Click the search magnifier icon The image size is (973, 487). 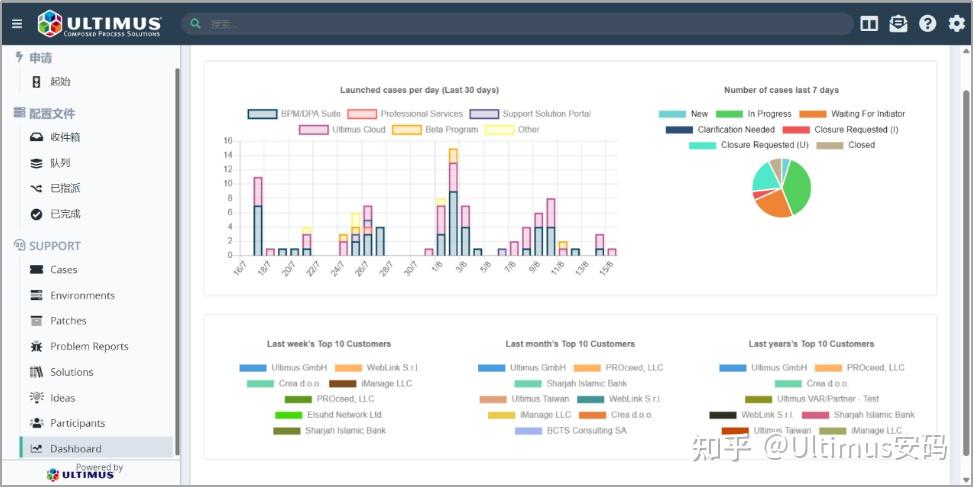[195, 24]
